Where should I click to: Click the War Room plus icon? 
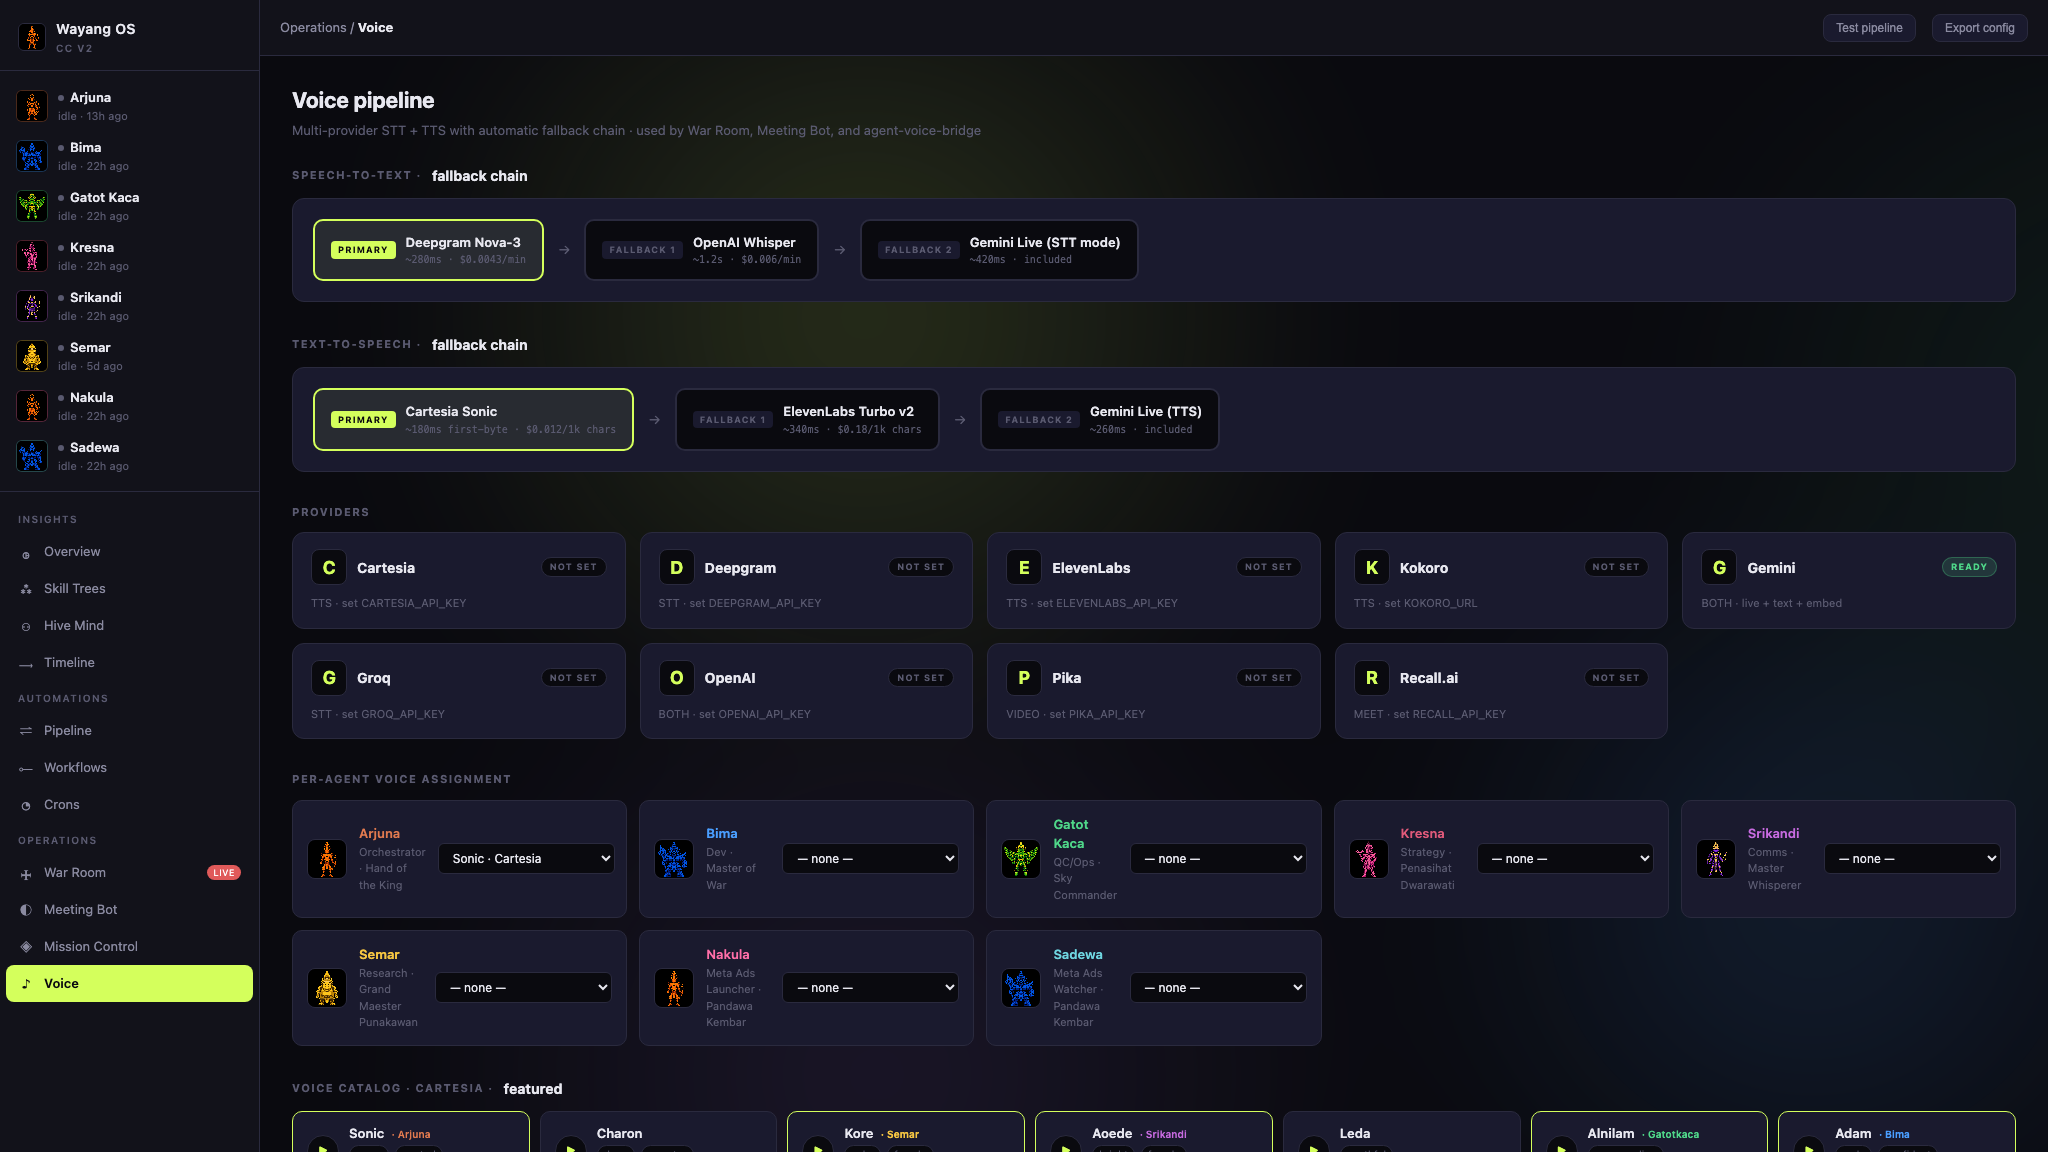(x=26, y=874)
